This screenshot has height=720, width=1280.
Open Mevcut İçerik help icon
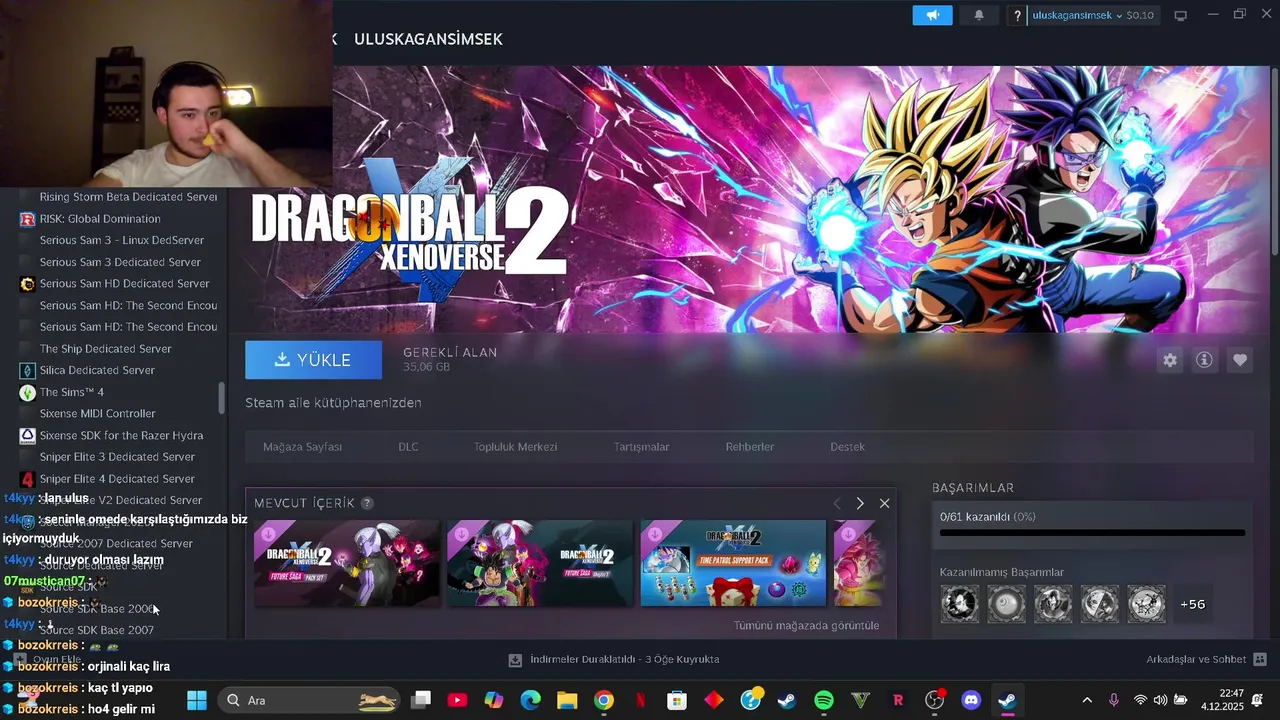pos(367,503)
